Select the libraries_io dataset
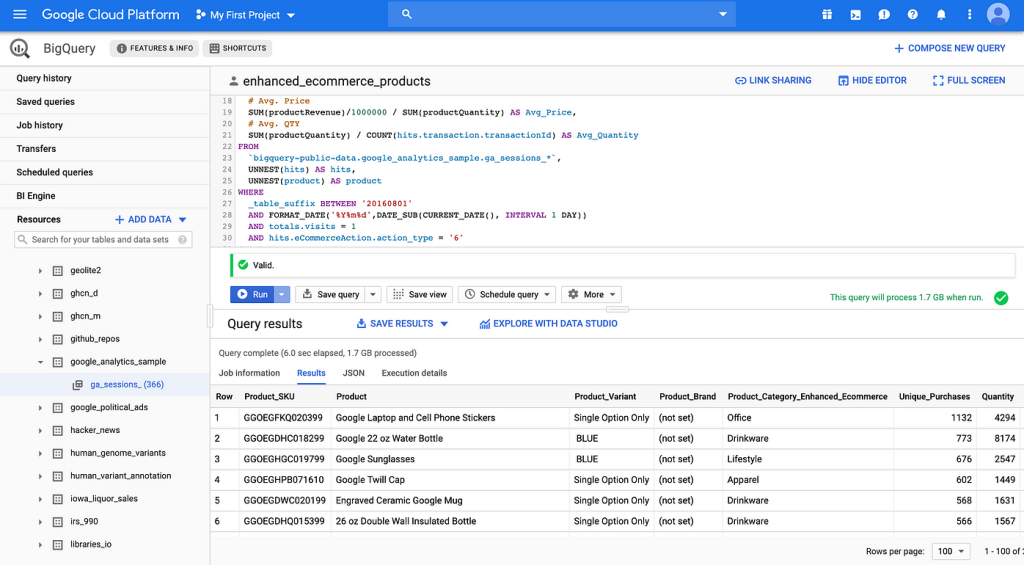Screen dimensions: 1024x565 [91, 545]
